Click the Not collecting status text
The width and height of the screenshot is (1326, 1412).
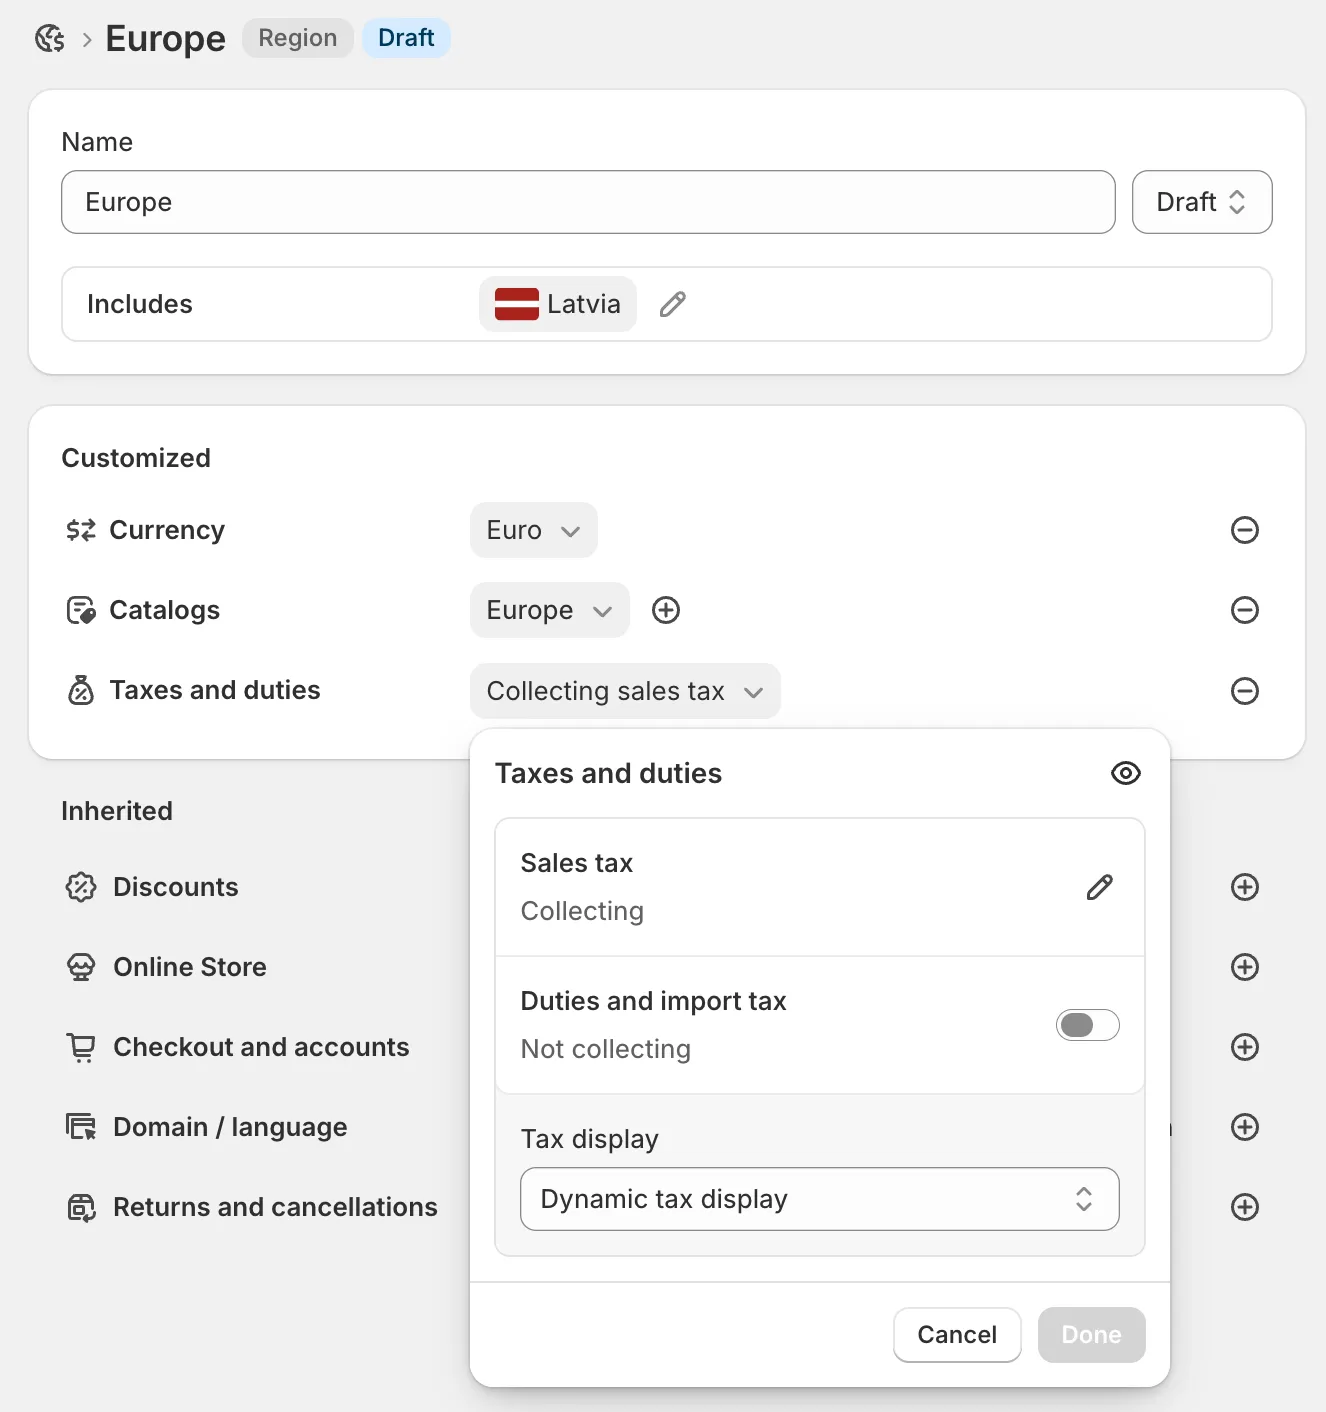click(x=606, y=1049)
